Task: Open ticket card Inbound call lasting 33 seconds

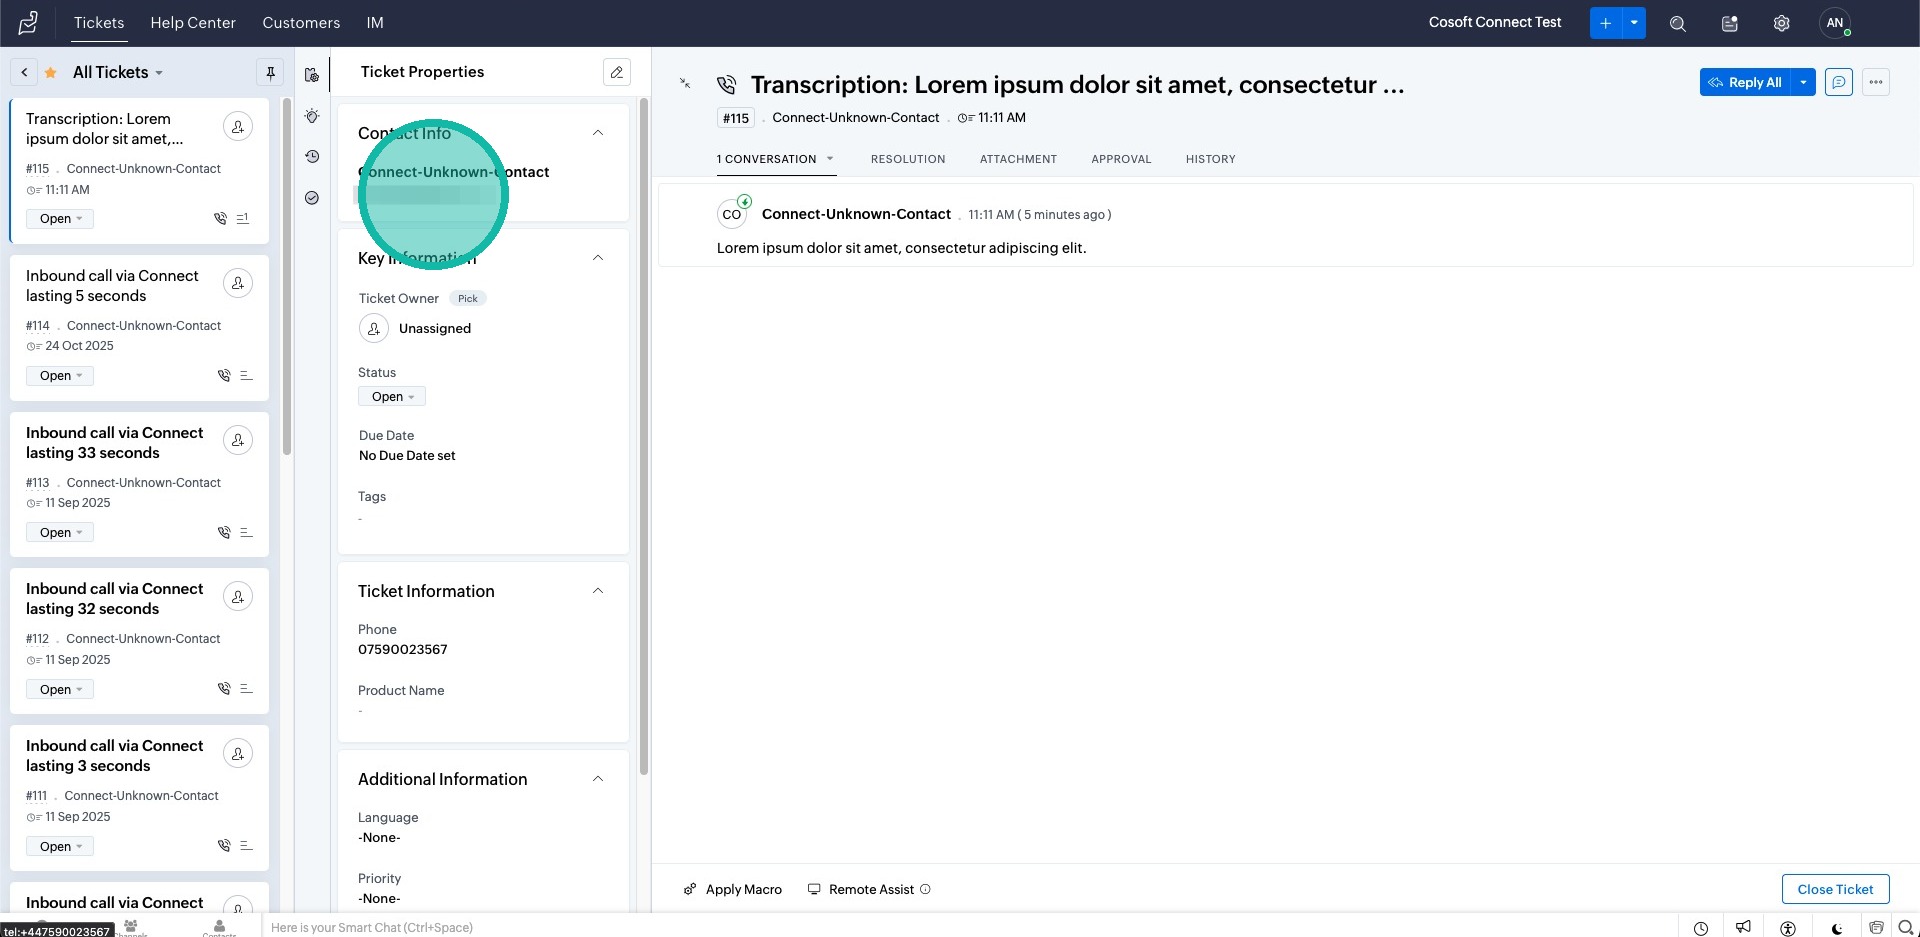Action: [139, 484]
